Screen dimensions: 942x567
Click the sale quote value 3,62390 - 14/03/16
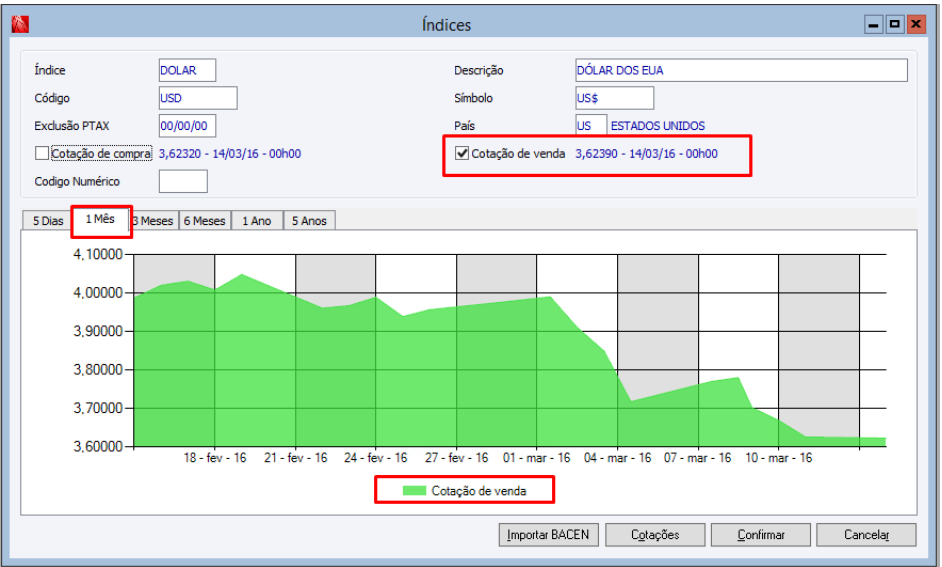tap(646, 154)
